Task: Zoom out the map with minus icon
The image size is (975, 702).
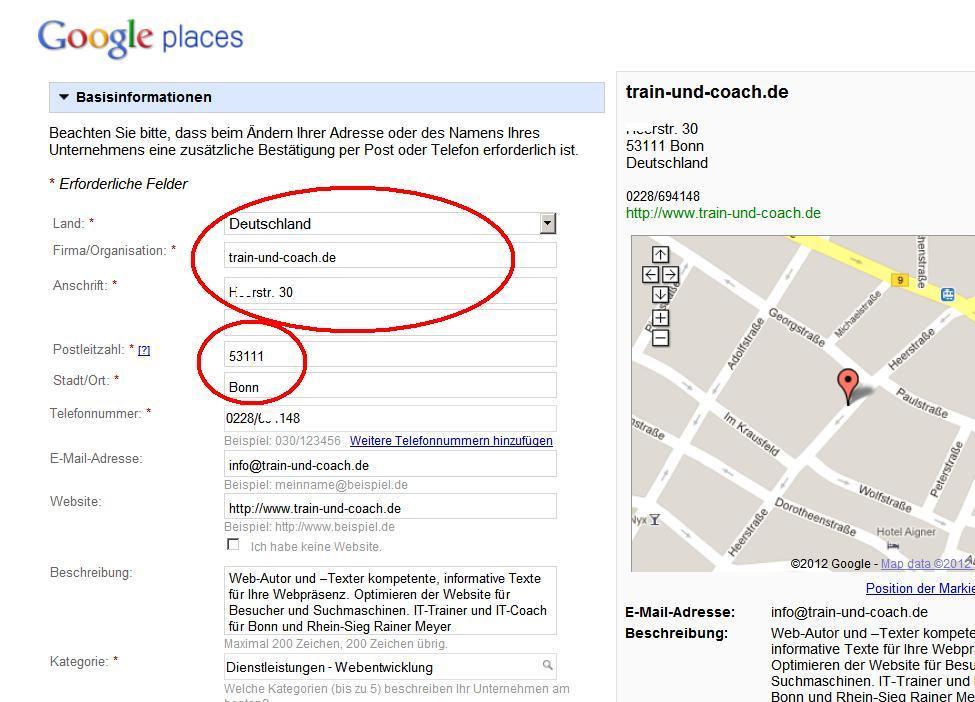Action: tap(660, 338)
